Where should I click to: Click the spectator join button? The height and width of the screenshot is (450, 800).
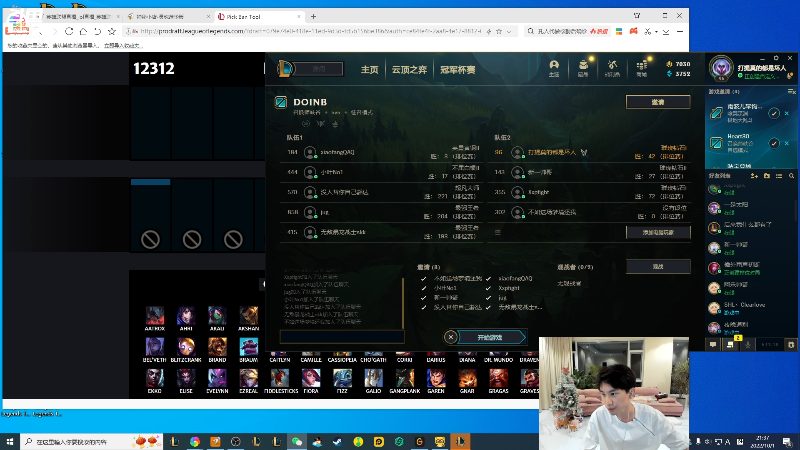pyautogui.click(x=658, y=266)
